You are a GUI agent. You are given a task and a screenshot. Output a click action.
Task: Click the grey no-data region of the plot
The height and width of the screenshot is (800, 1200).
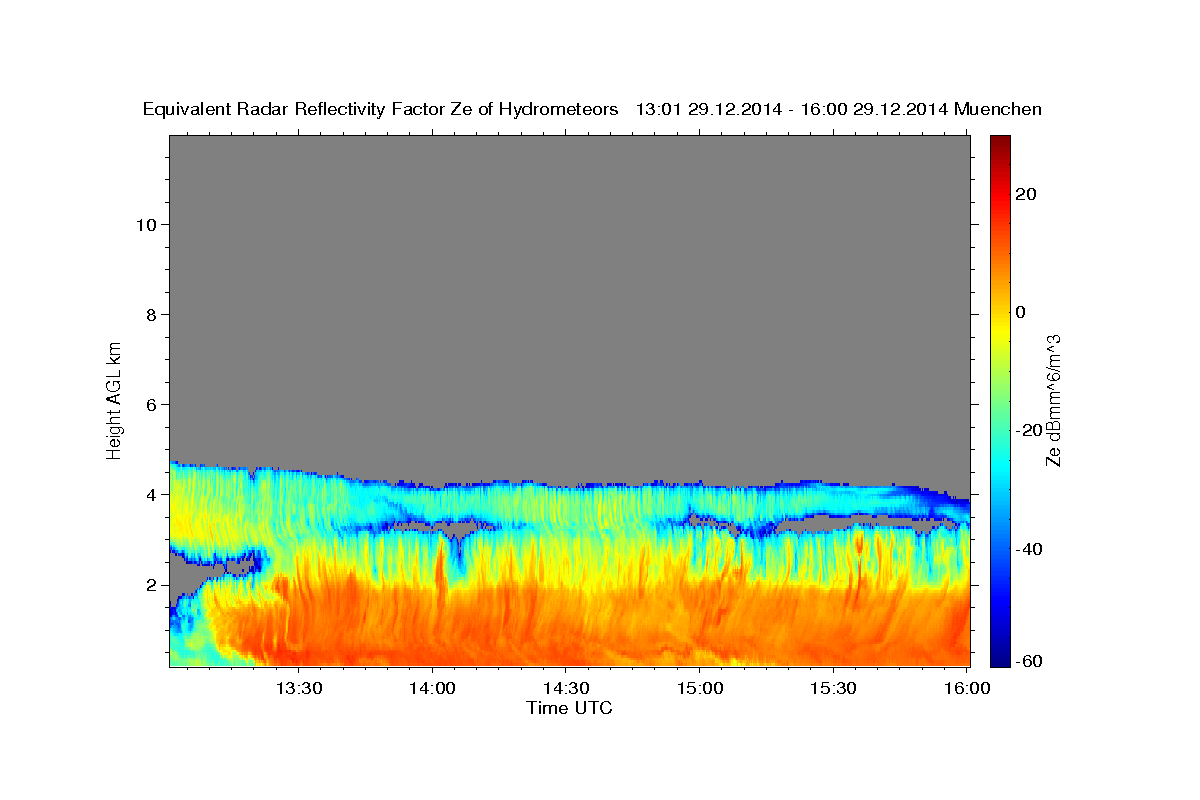(570, 300)
